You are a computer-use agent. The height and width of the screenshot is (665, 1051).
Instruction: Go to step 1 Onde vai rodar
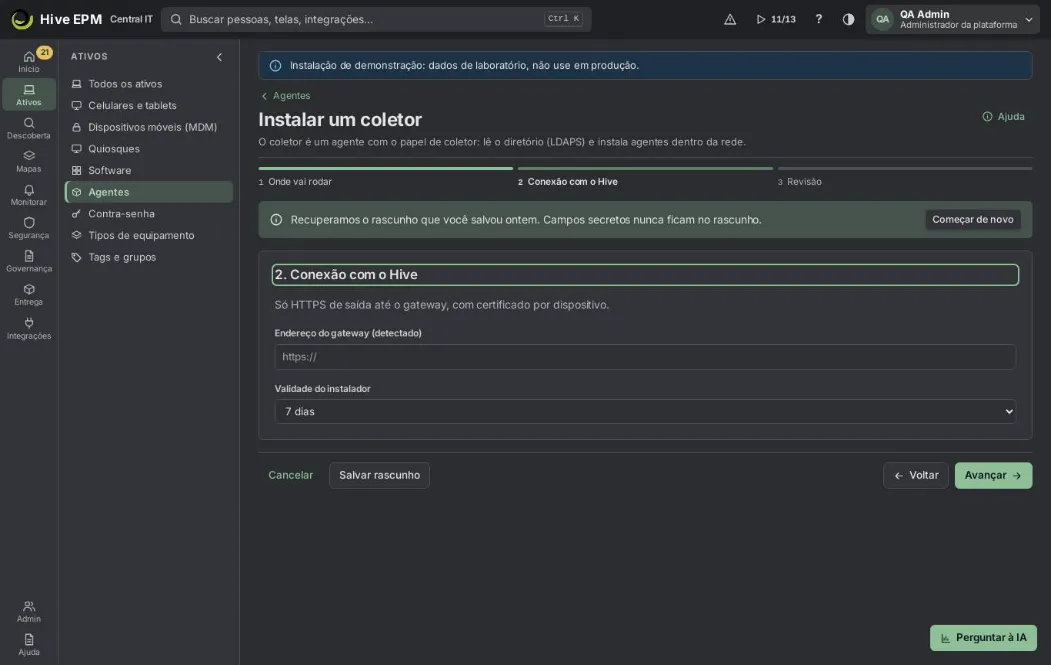coord(385,178)
